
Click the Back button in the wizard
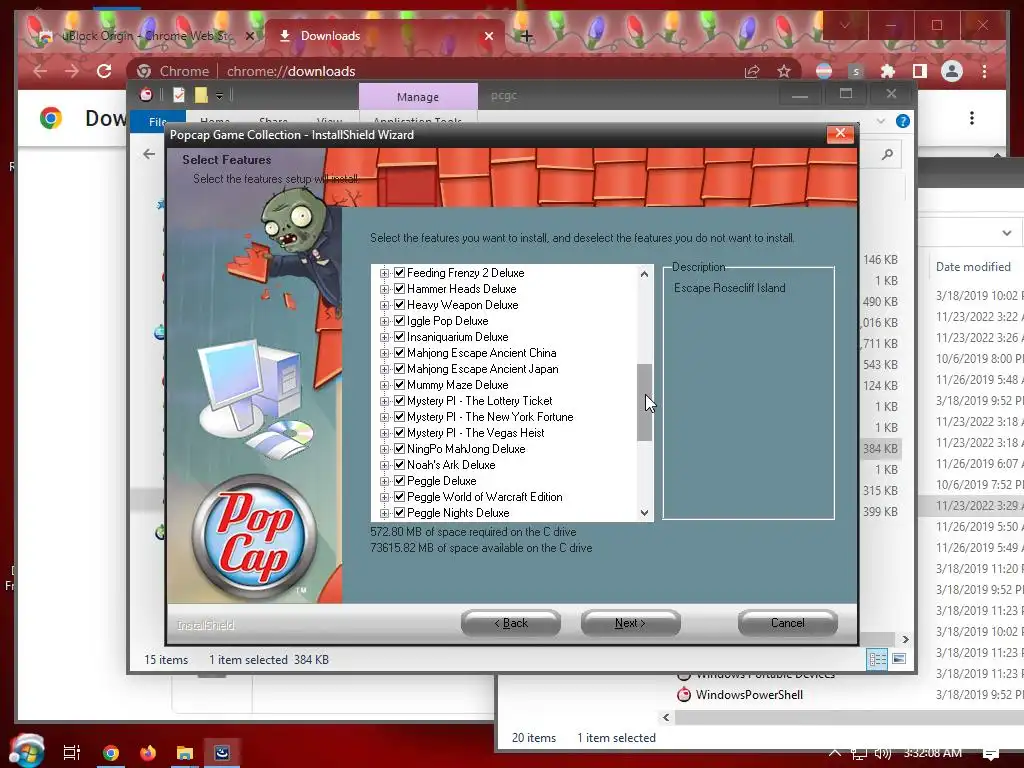(x=511, y=623)
